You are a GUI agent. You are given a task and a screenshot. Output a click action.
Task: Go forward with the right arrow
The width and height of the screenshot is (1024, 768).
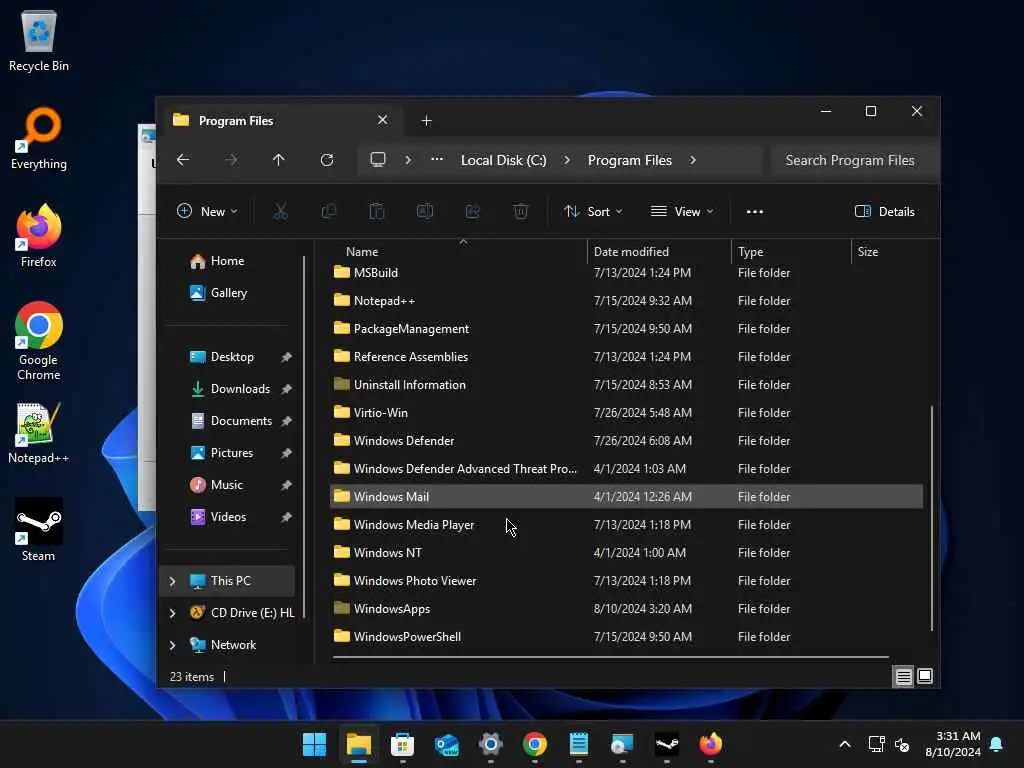(231, 160)
